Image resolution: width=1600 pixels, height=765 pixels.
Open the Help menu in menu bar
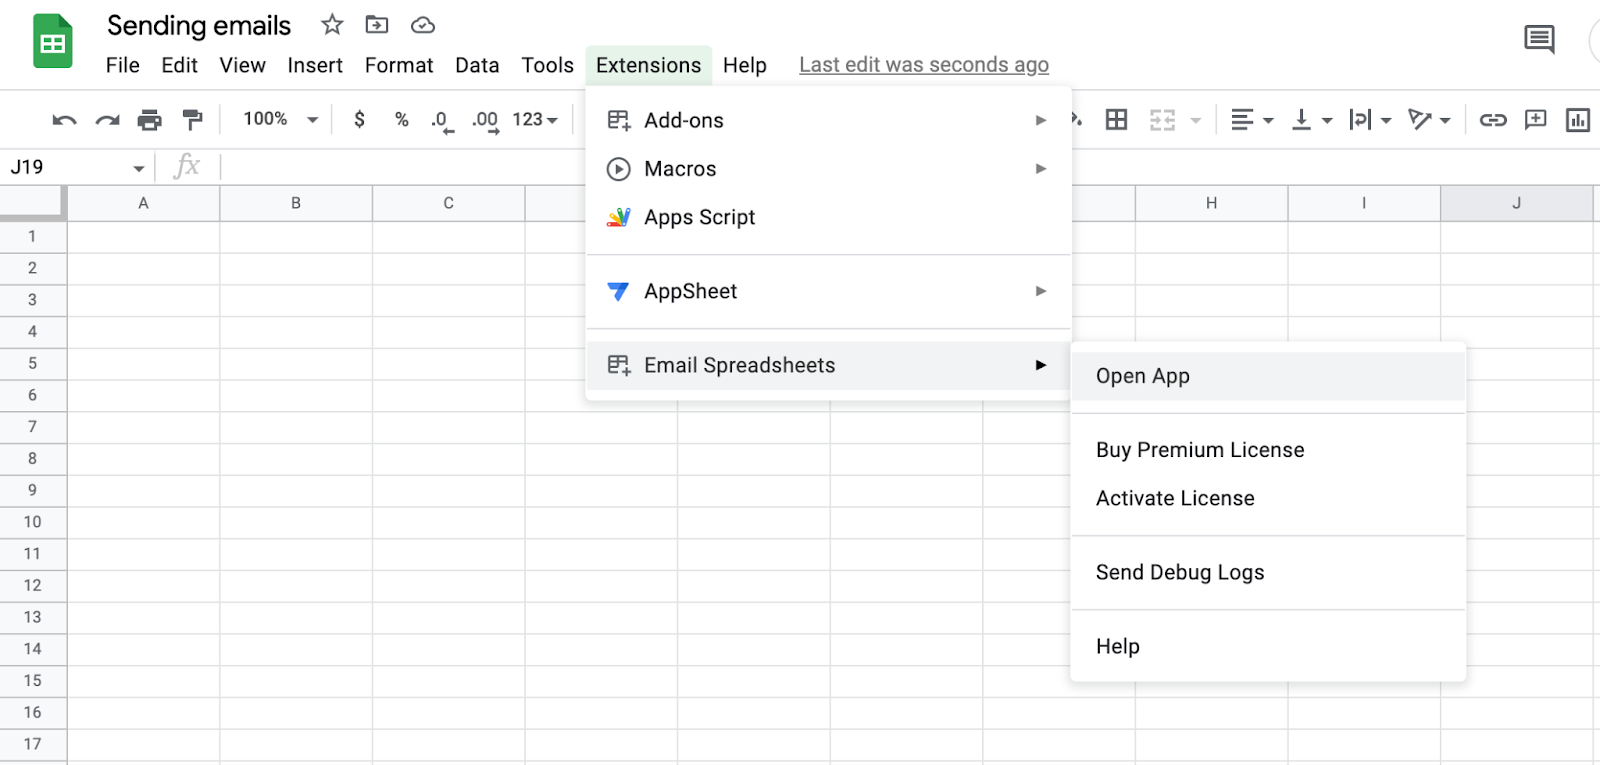tap(745, 65)
